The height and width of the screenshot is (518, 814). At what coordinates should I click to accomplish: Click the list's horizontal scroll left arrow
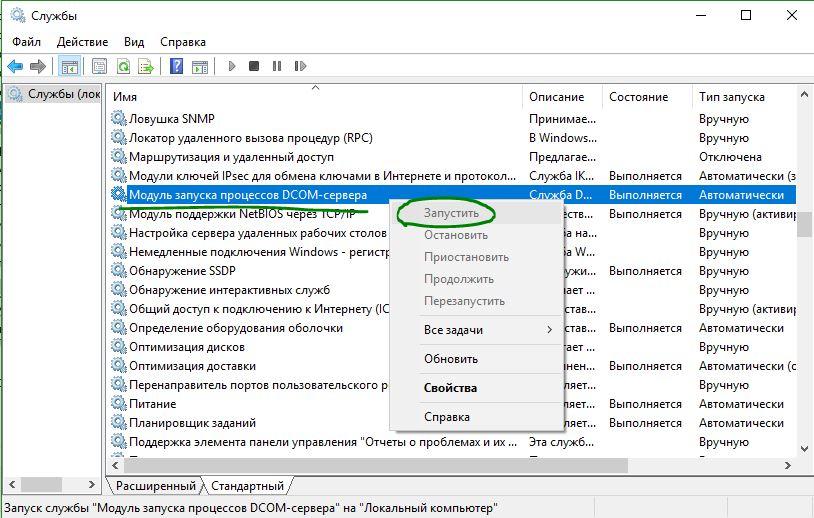pos(115,465)
